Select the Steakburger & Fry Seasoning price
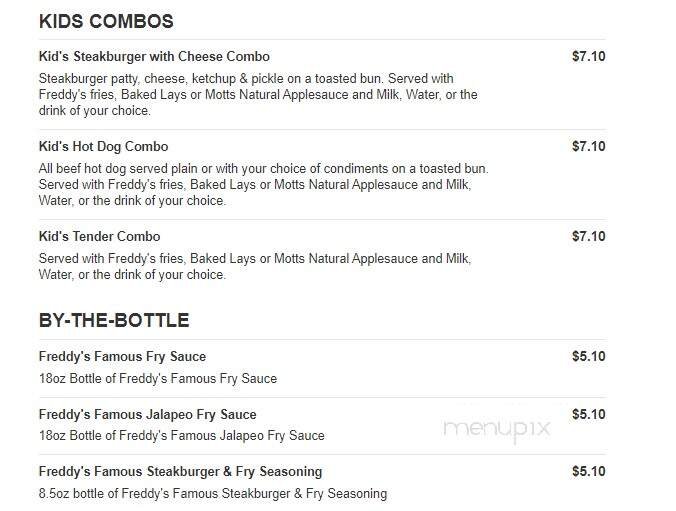The image size is (676, 511). pos(588,472)
